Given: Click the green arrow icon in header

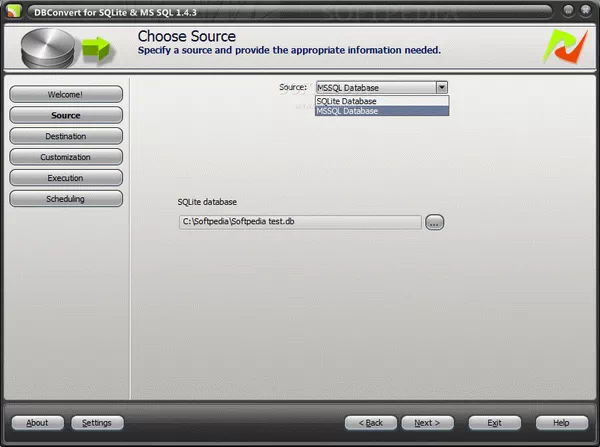Looking at the screenshot, I should click(x=96, y=49).
